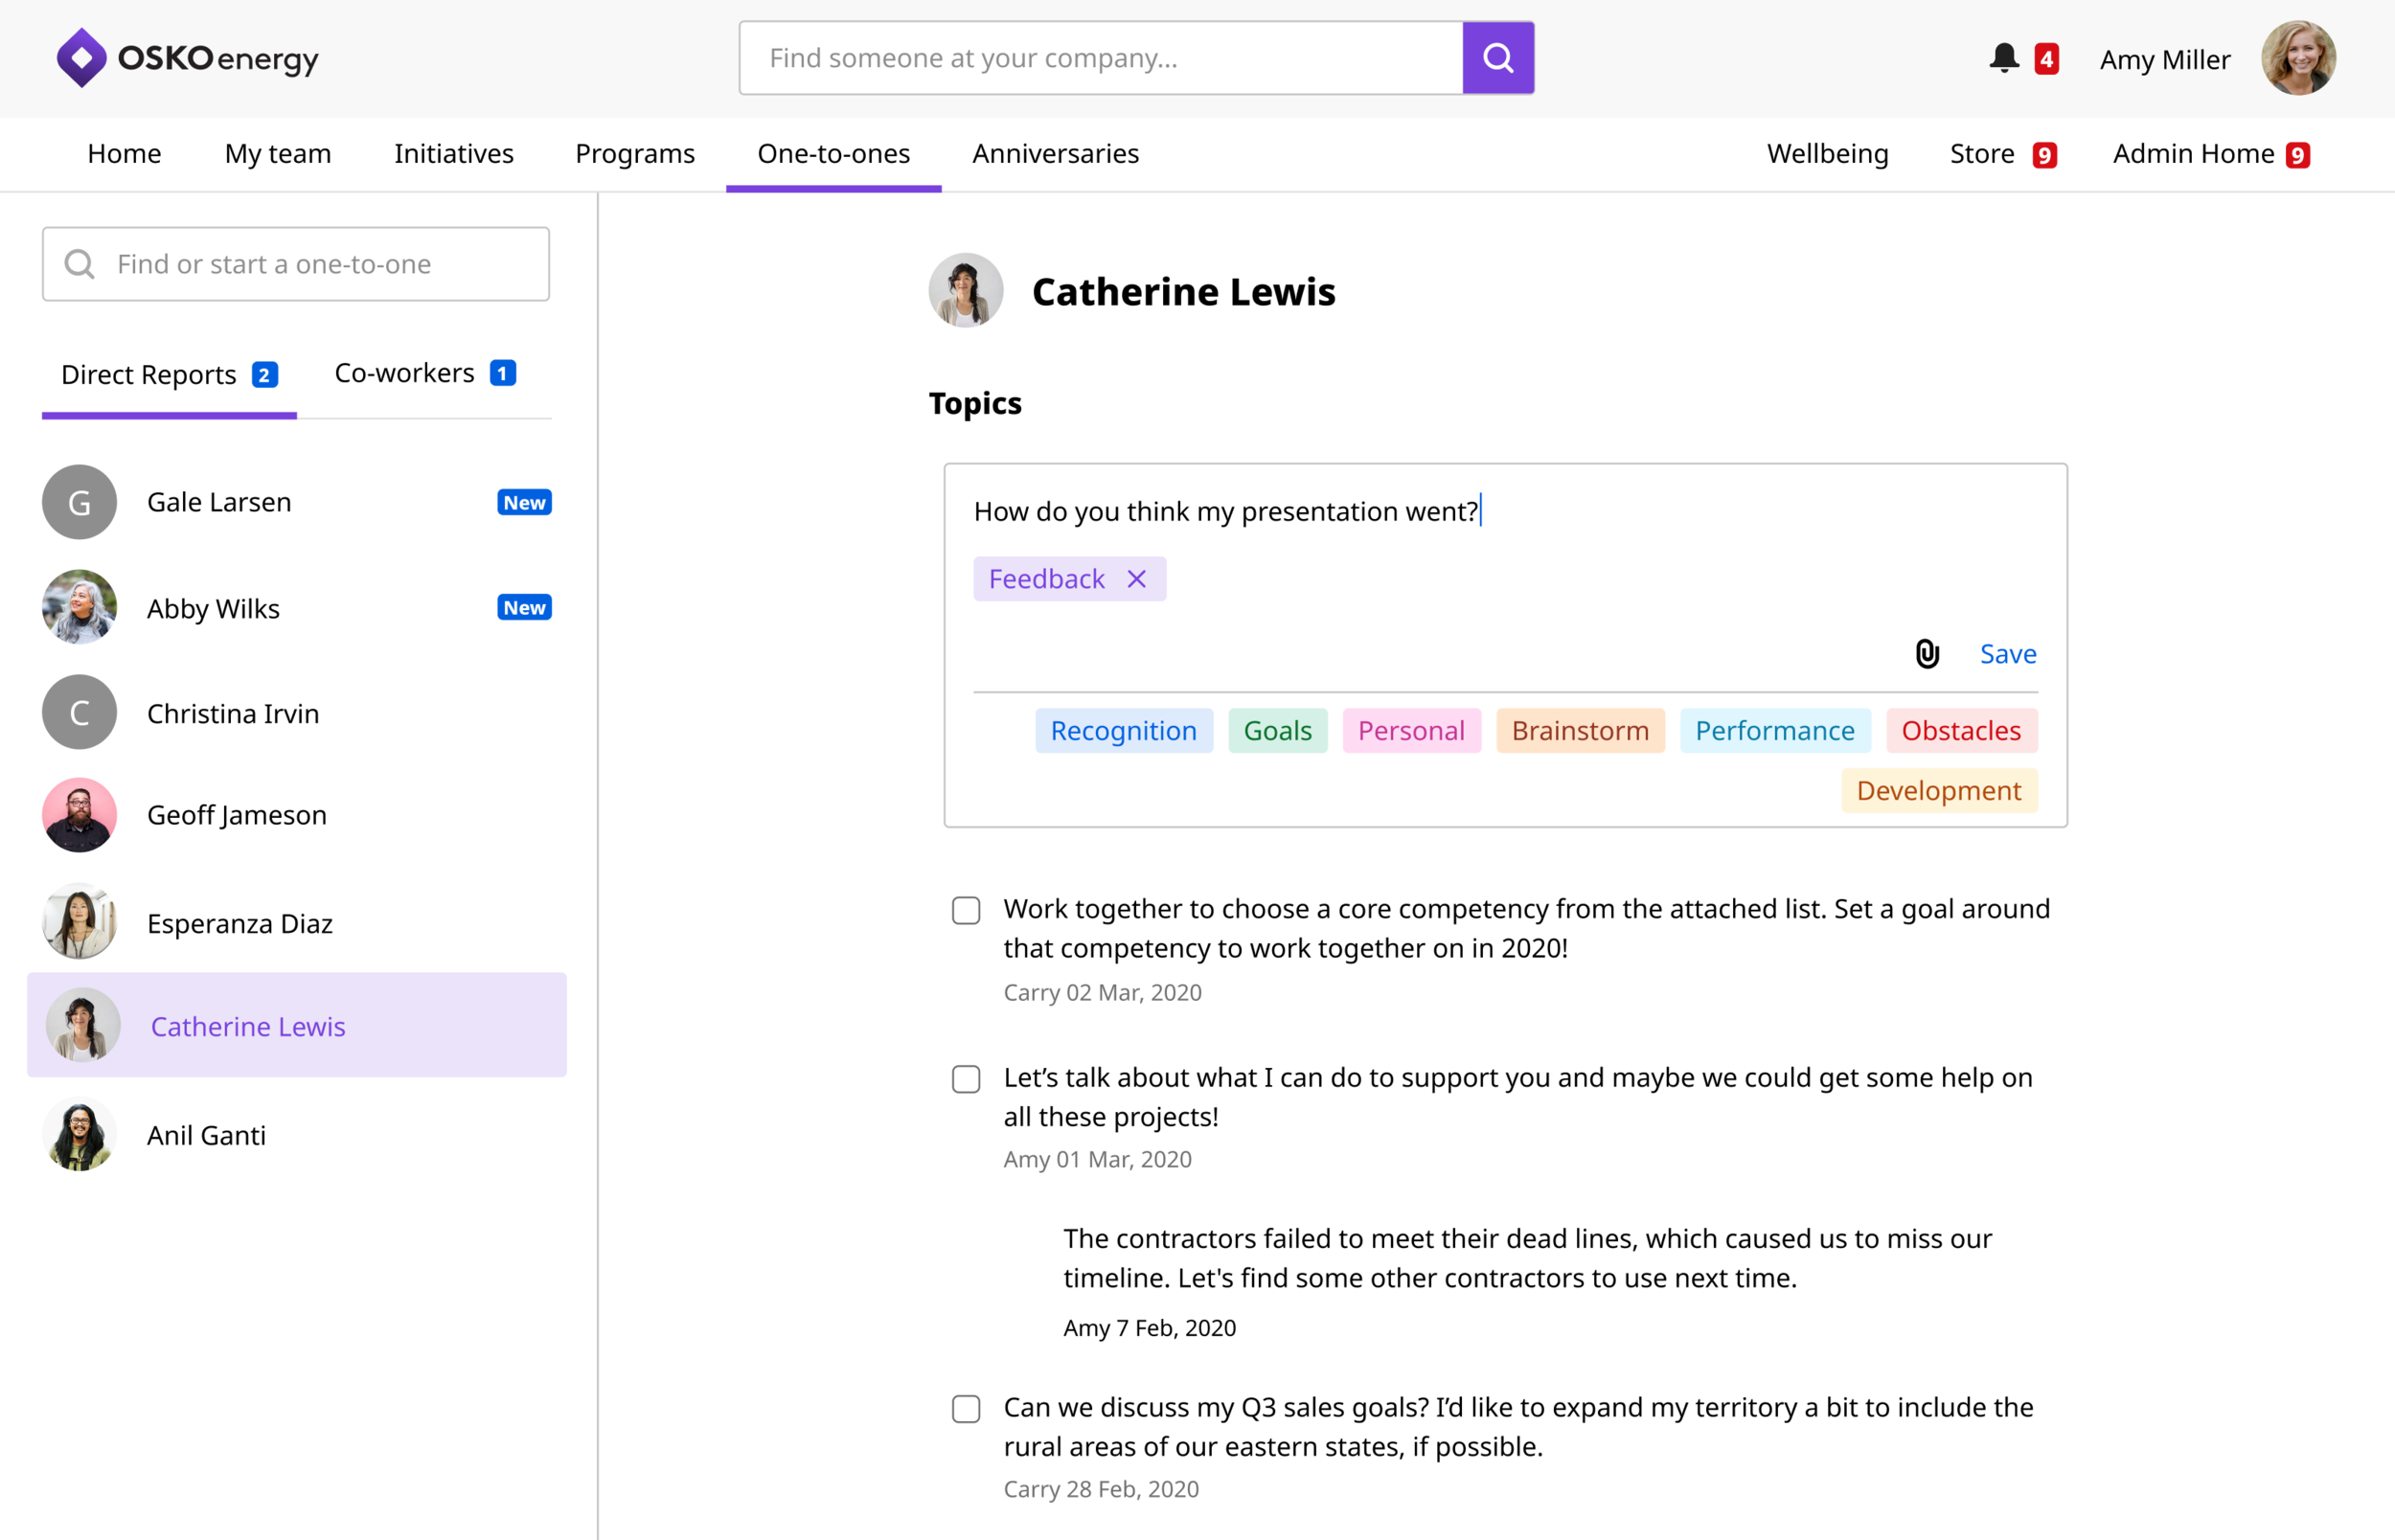Select Abby Wilks in the list

297,607
